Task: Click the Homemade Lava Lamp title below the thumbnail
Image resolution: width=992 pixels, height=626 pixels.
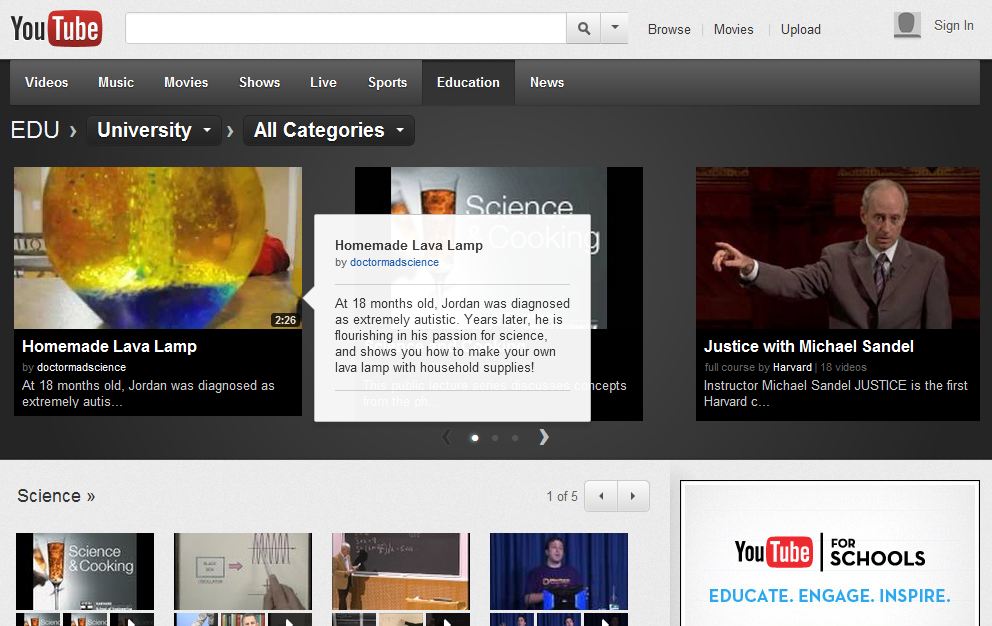Action: (109, 346)
